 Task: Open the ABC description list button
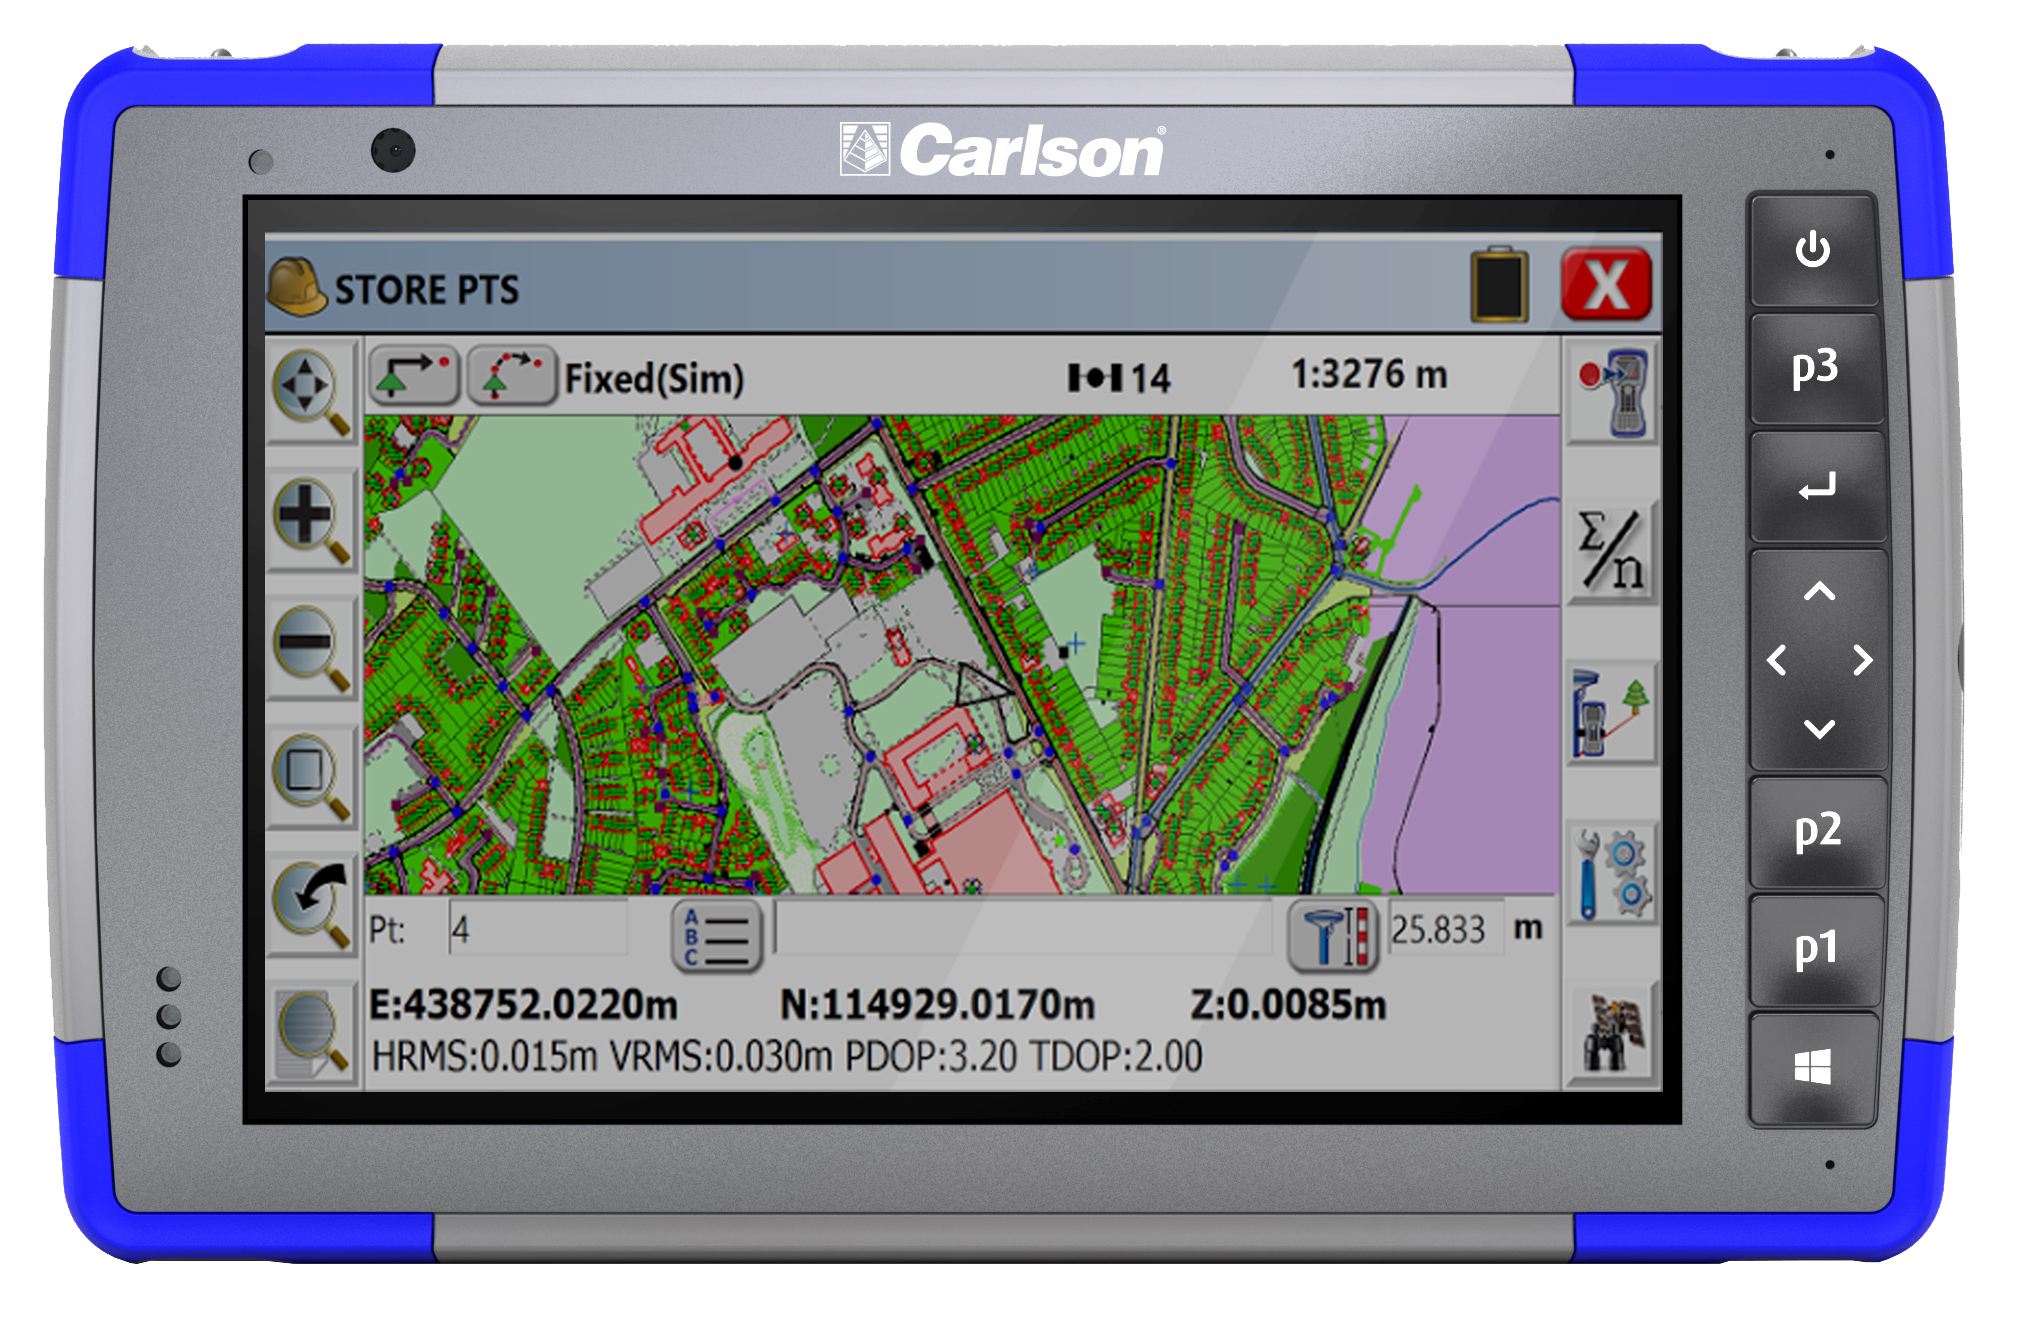point(717,936)
